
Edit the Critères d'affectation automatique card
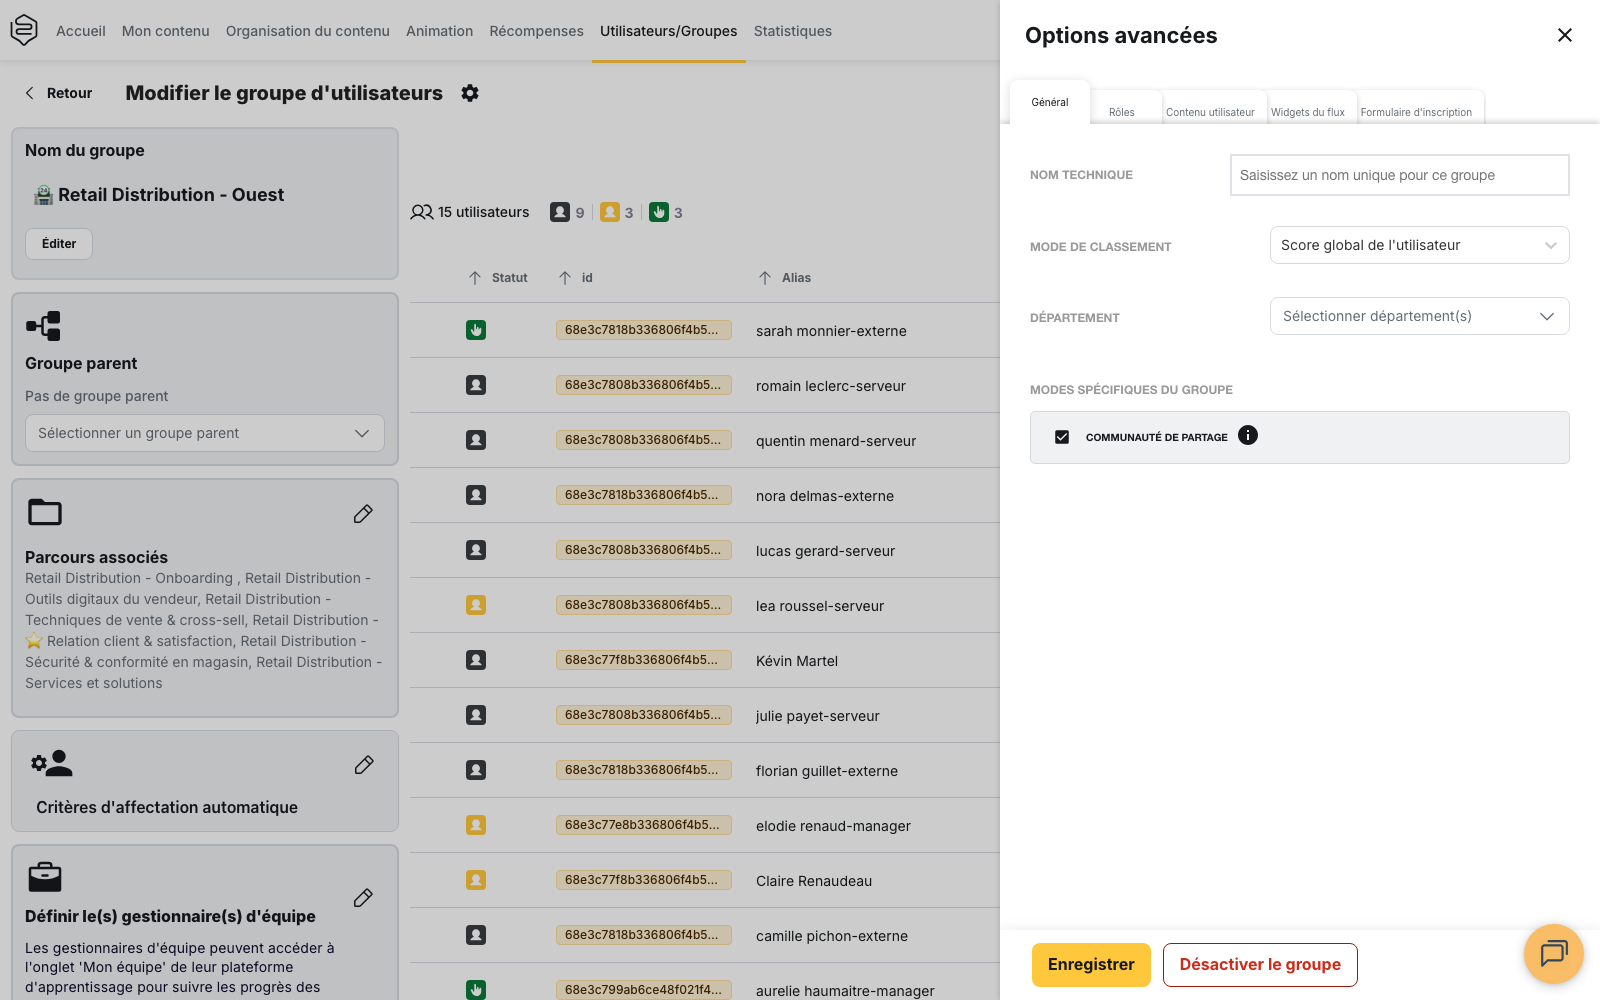click(x=364, y=765)
